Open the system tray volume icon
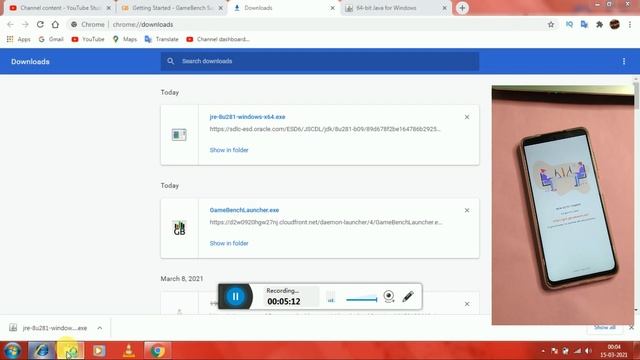 (588, 351)
